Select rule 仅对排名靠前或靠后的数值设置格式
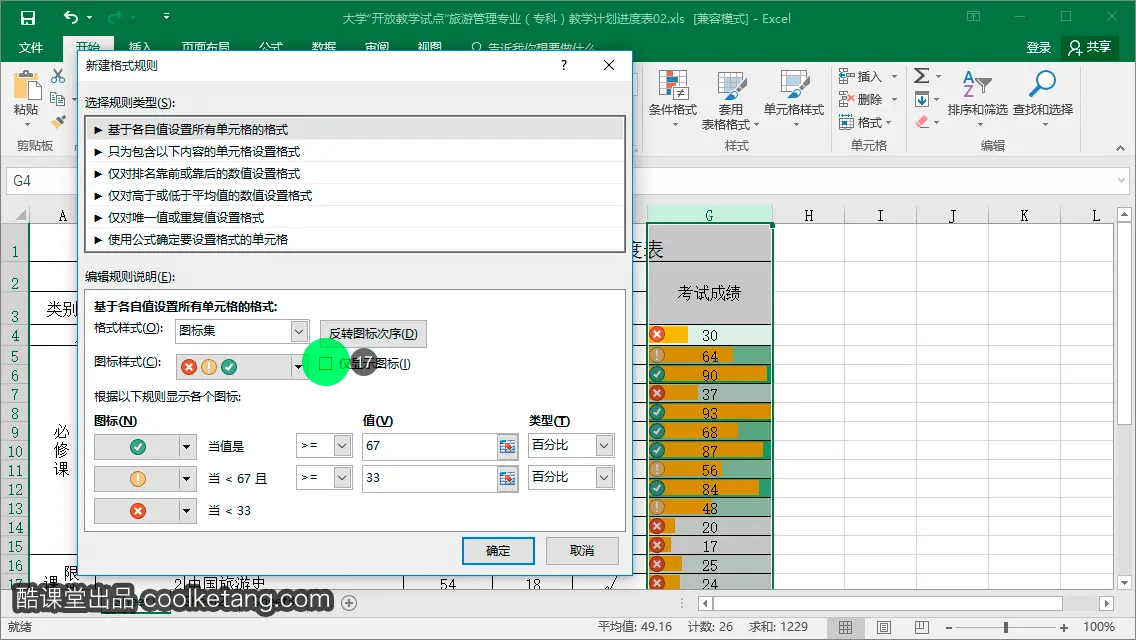This screenshot has width=1136, height=640. coord(355,173)
